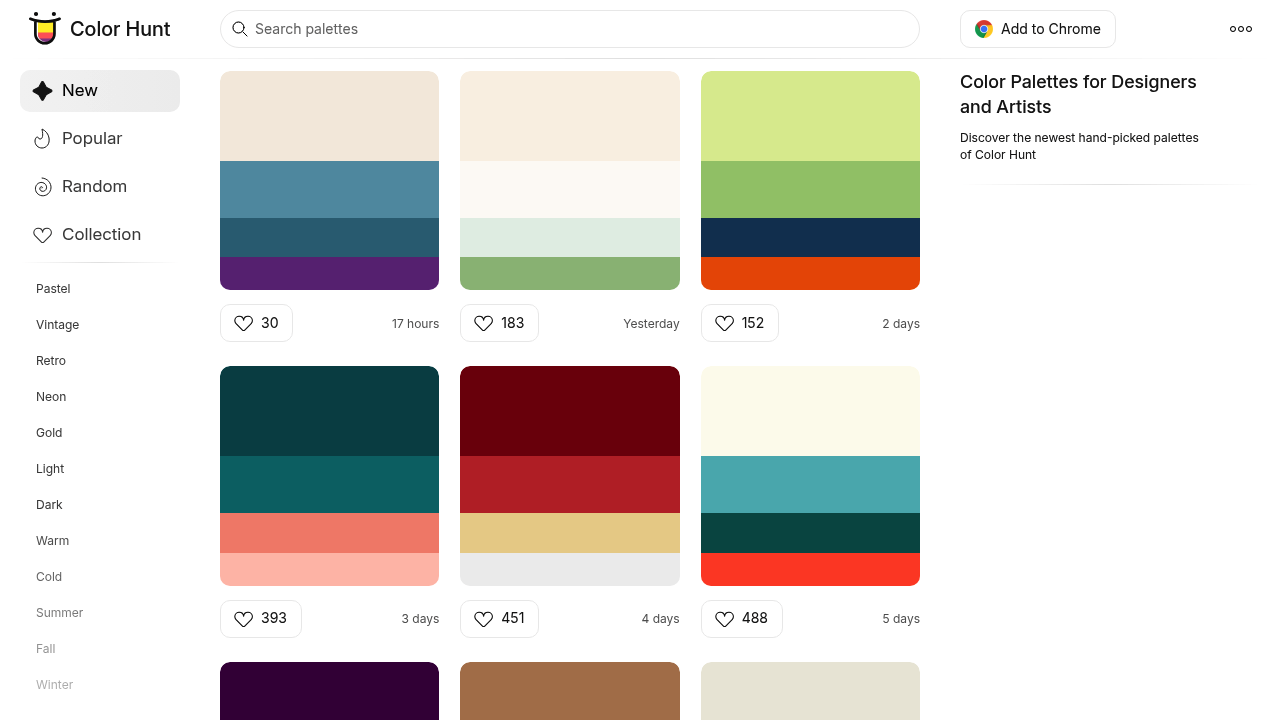Like the palette with 30 likes

(x=243, y=323)
